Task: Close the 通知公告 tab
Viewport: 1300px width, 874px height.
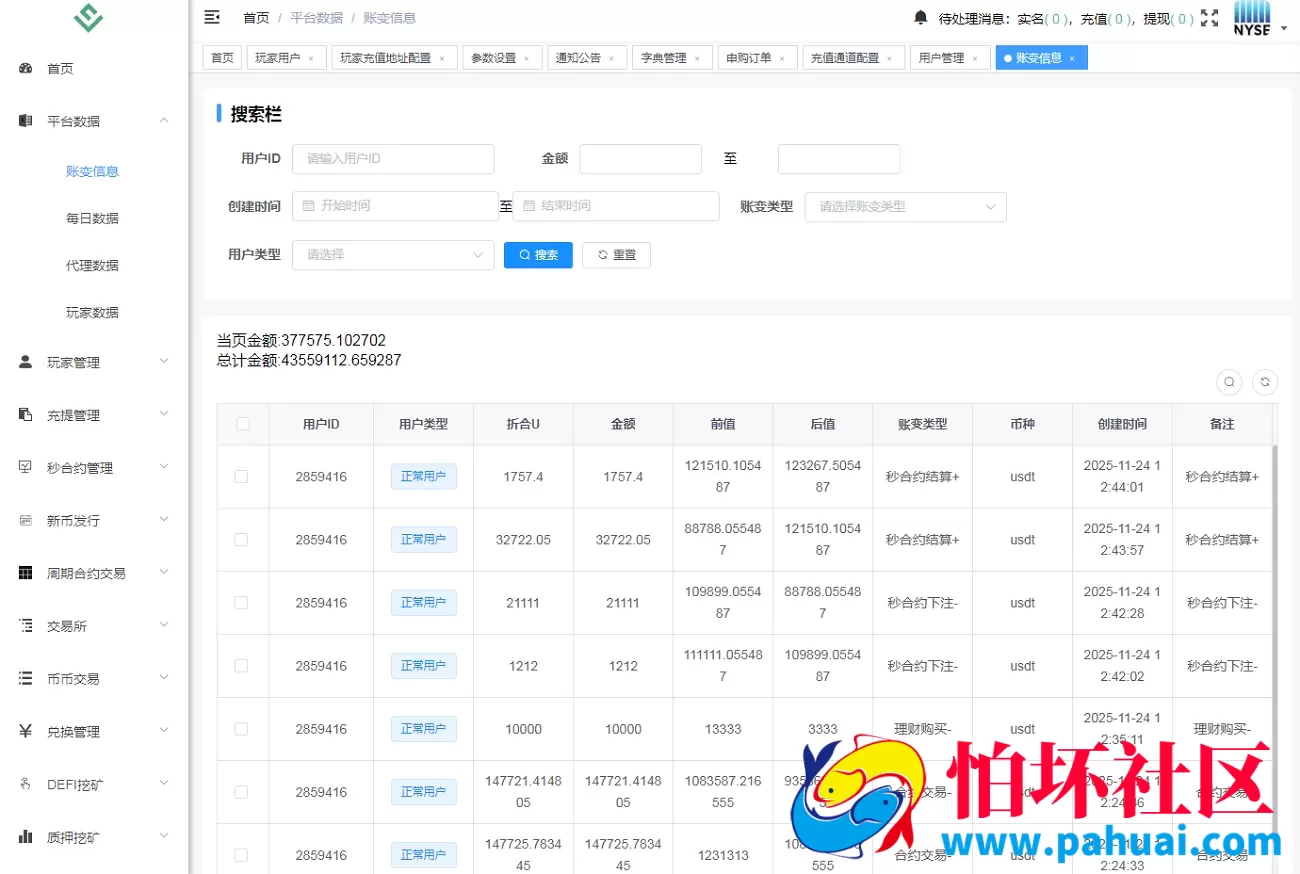Action: pyautogui.click(x=612, y=58)
